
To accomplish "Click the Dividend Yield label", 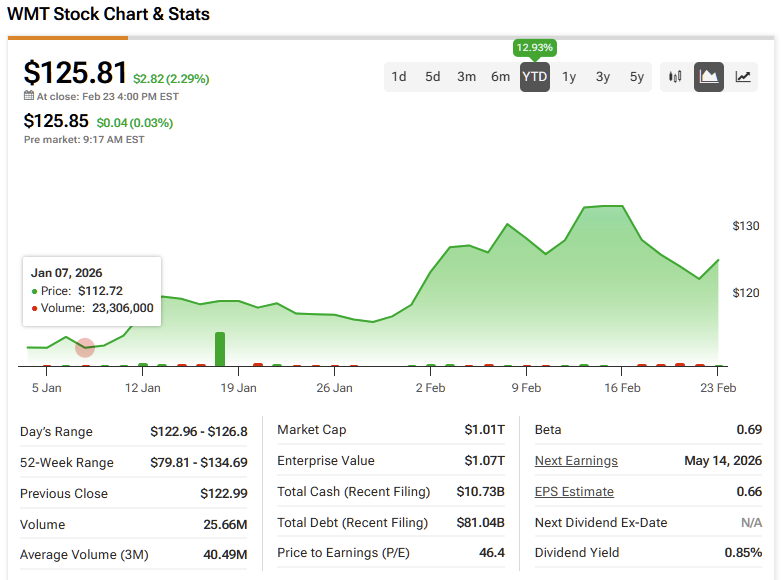I will 577,553.
